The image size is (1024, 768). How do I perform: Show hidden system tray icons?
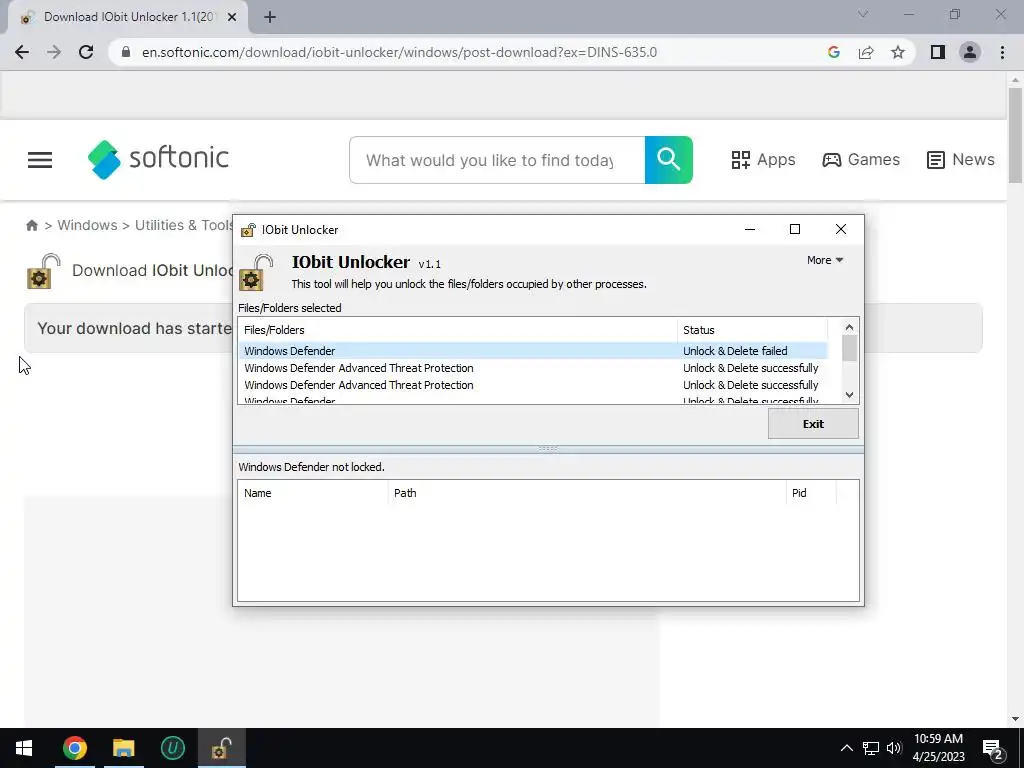point(846,748)
